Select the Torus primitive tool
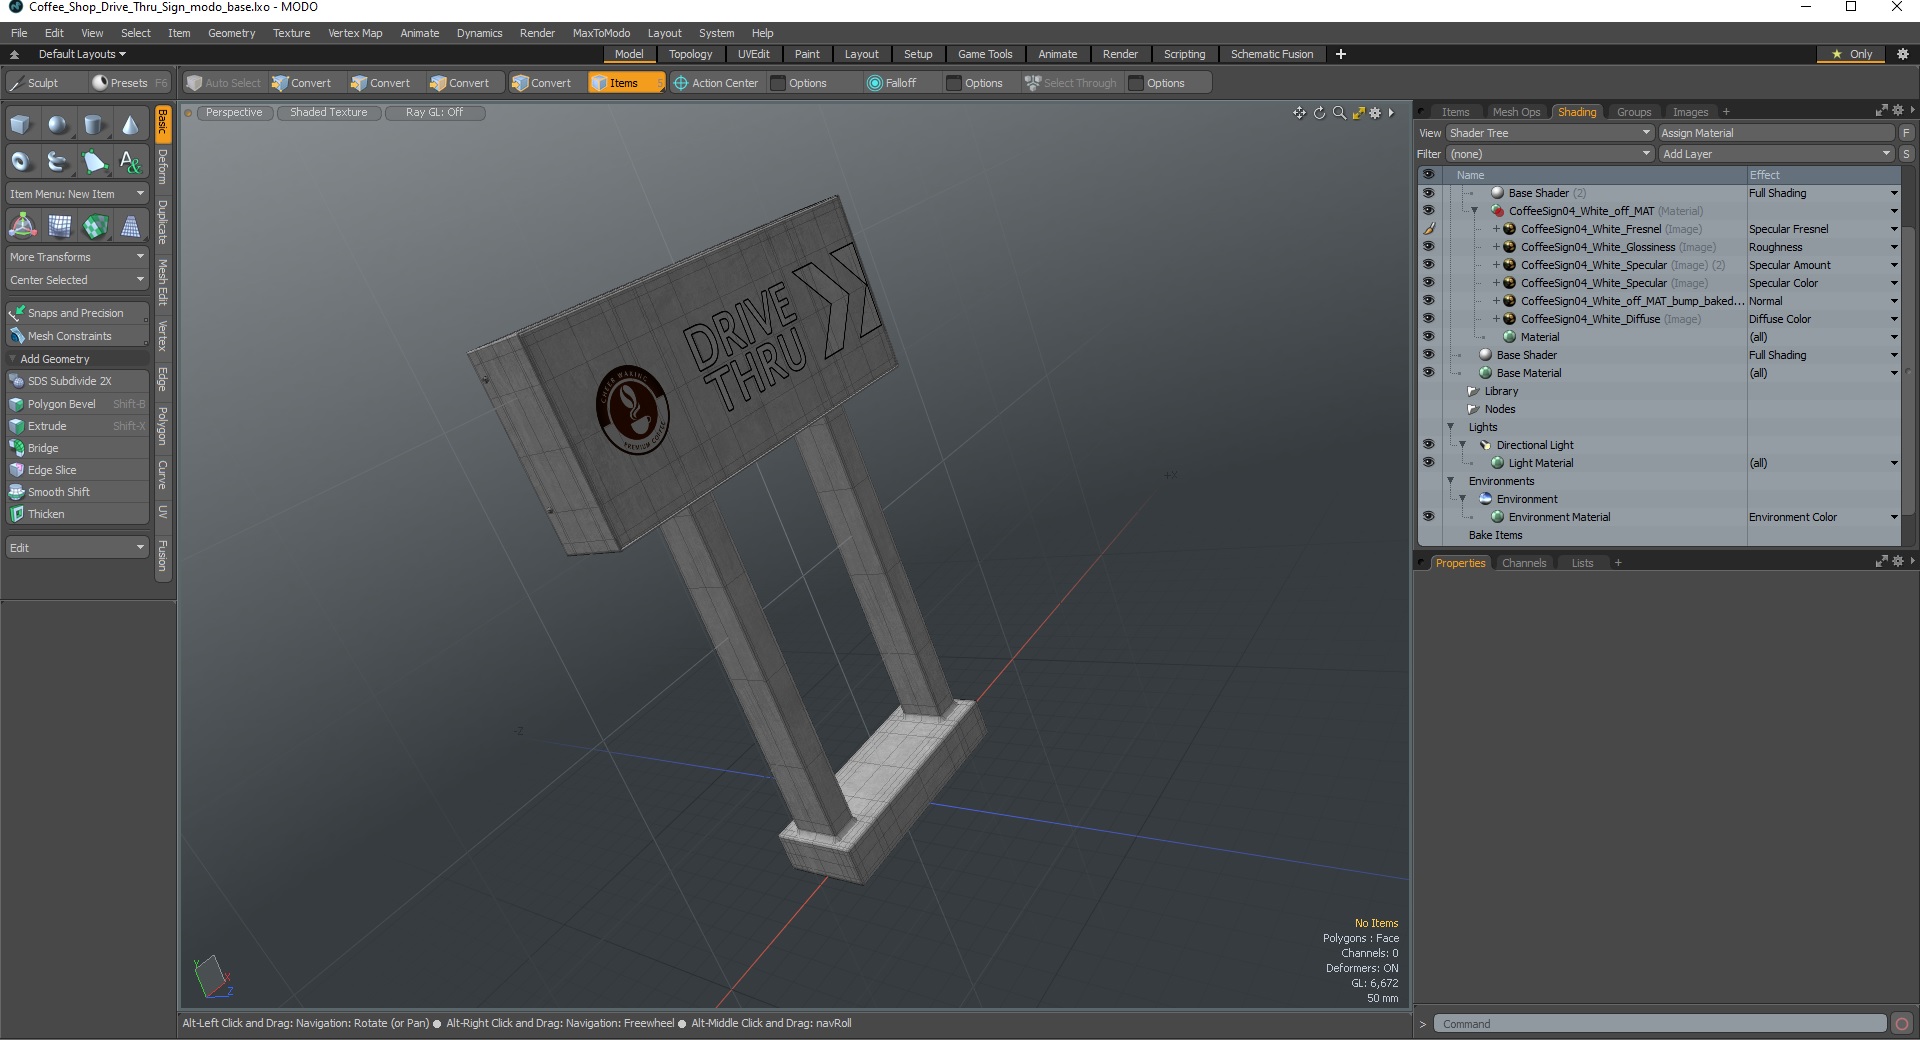 pyautogui.click(x=21, y=161)
